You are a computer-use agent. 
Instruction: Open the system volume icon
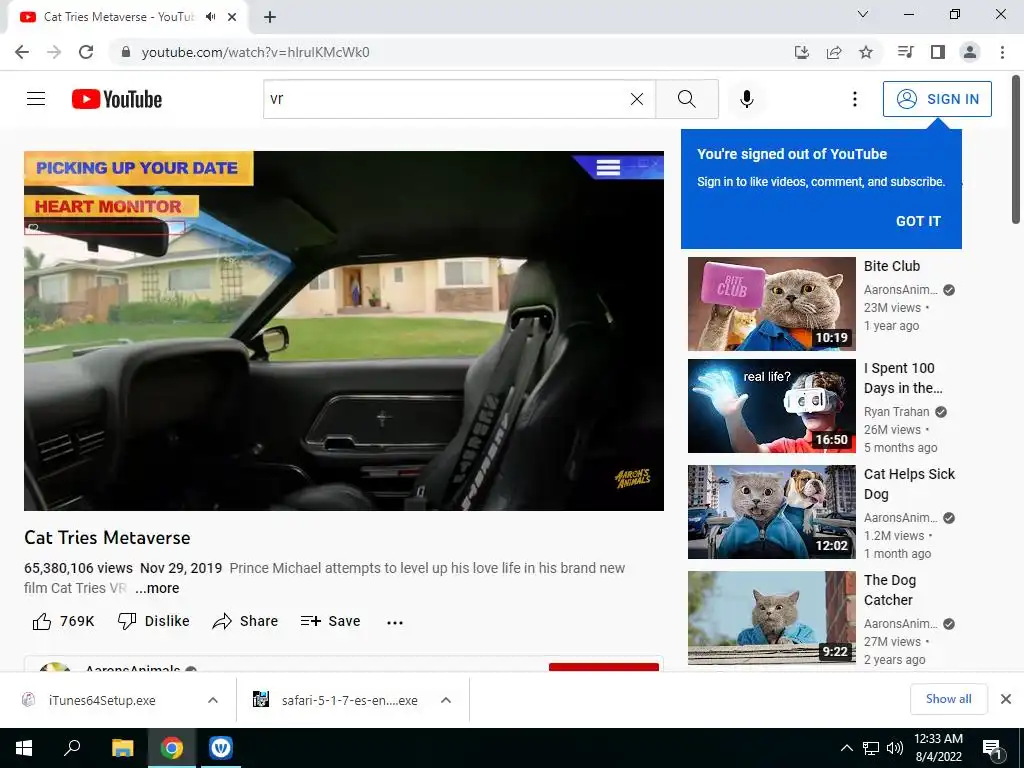point(895,748)
